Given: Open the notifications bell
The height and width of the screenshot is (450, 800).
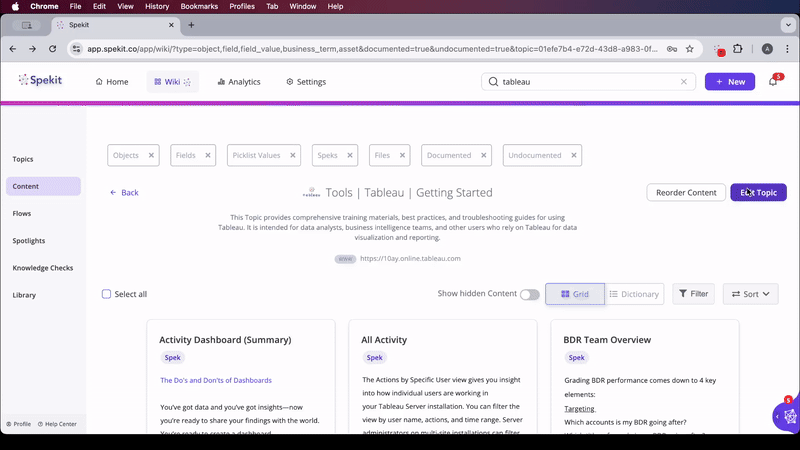Looking at the screenshot, I should (x=773, y=82).
